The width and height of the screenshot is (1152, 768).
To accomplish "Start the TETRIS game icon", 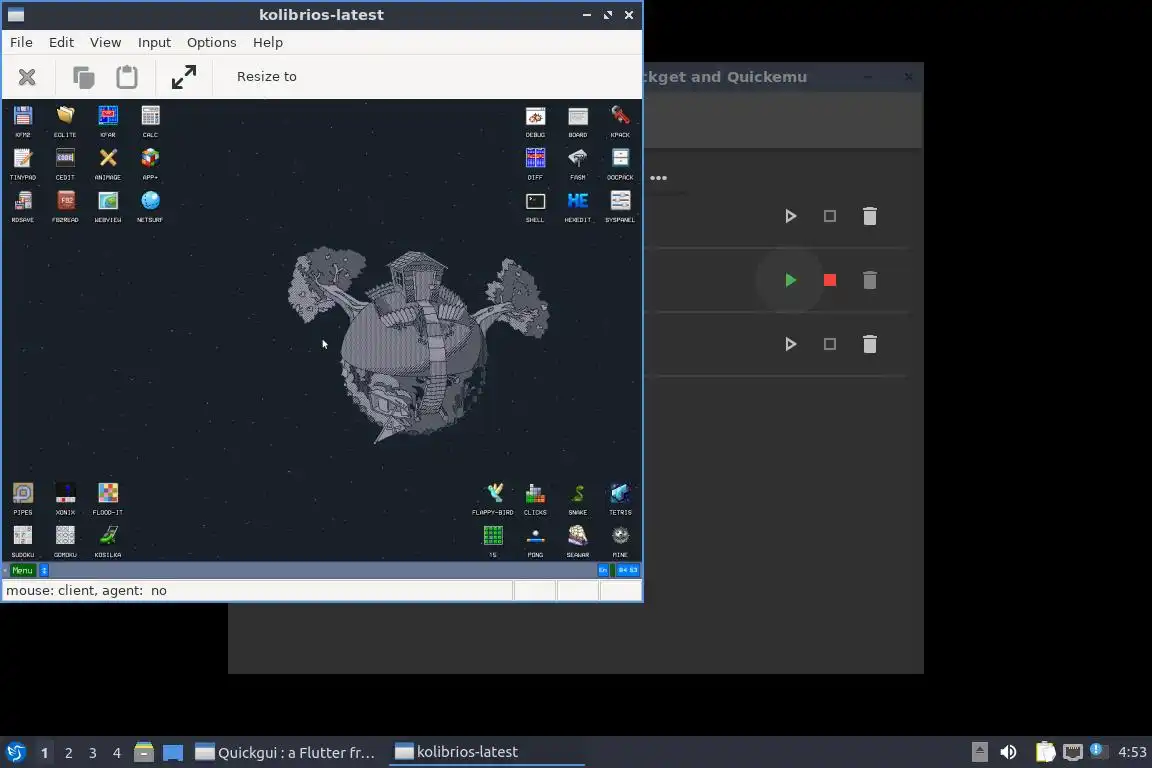I will click(621, 495).
